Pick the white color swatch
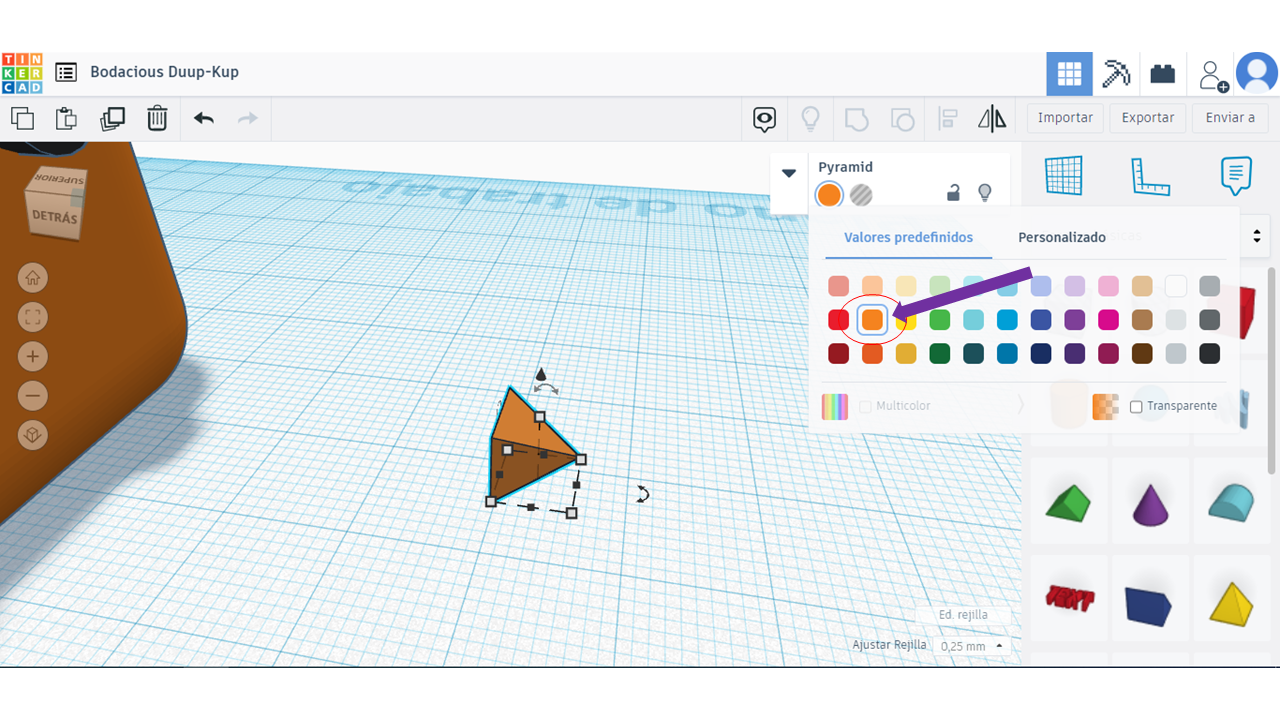 [1176, 287]
